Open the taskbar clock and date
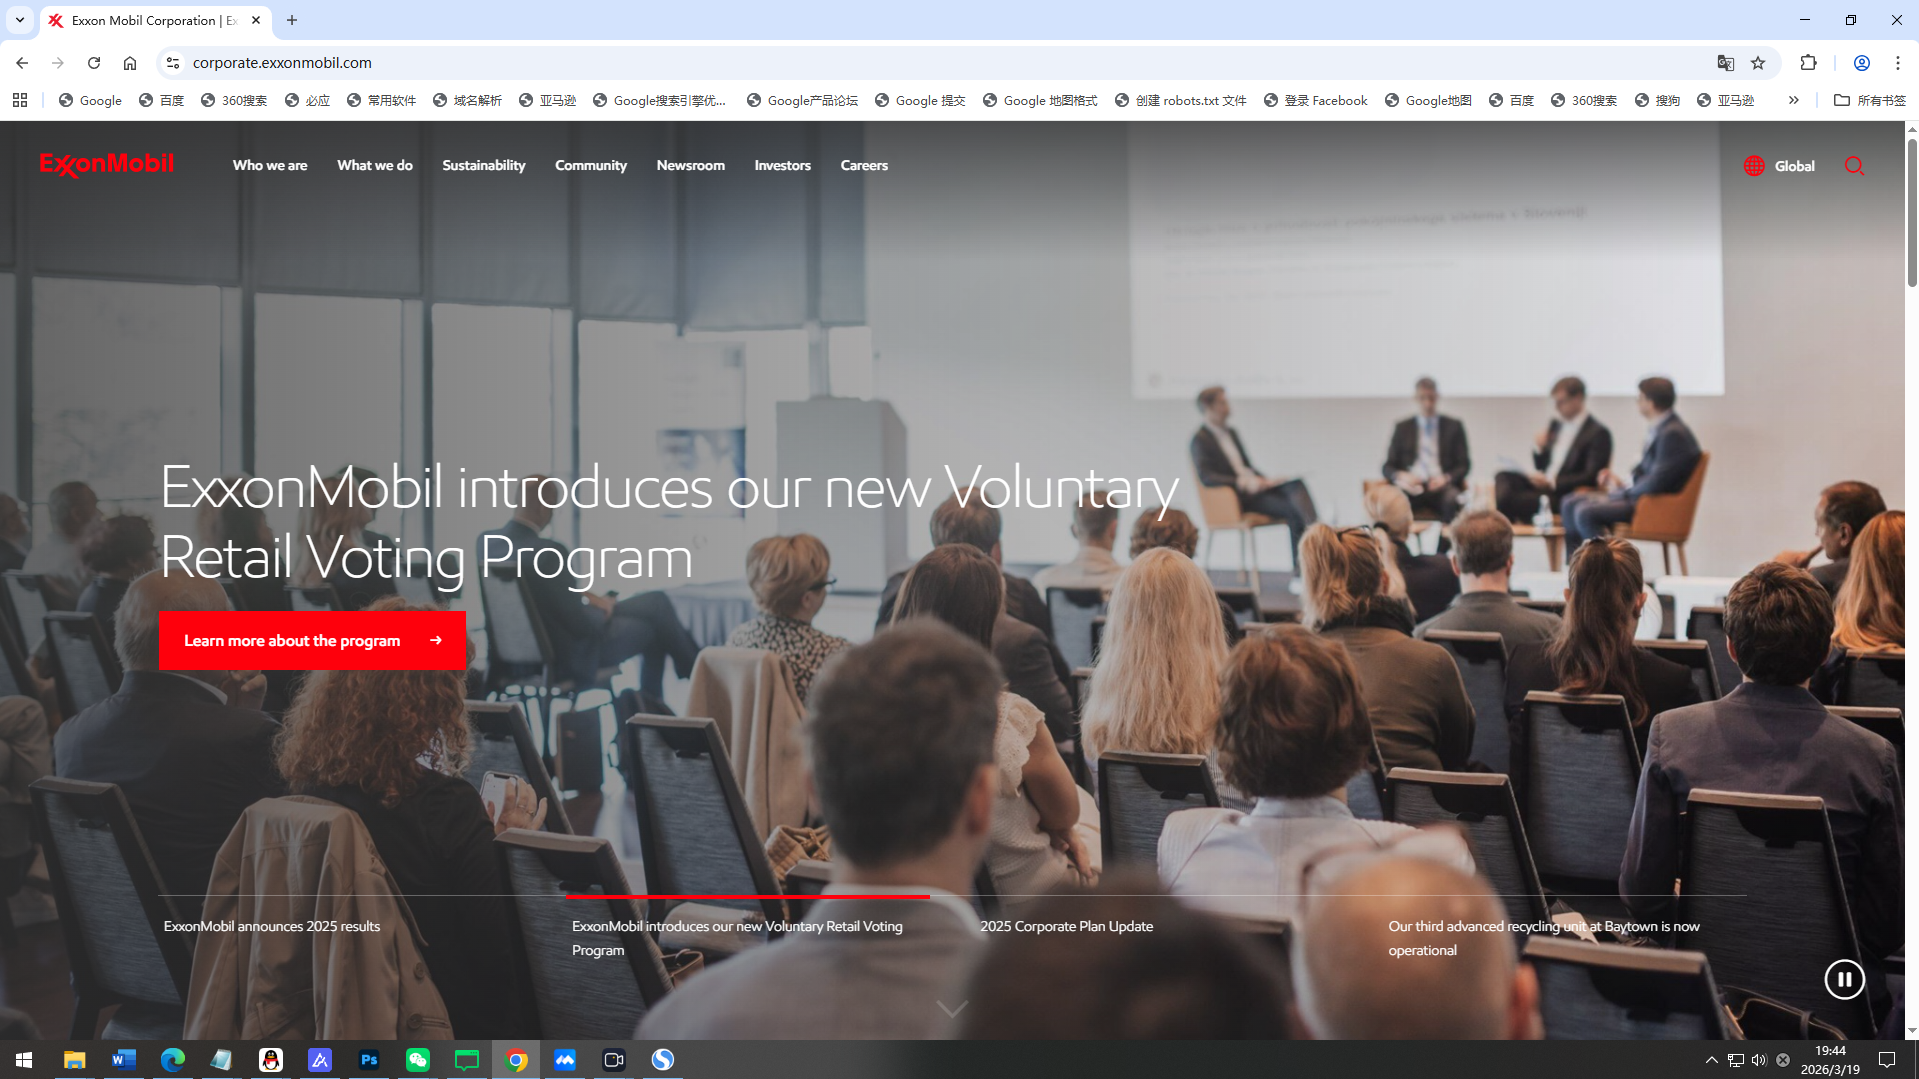The height and width of the screenshot is (1079, 1919). pyautogui.click(x=1830, y=1059)
